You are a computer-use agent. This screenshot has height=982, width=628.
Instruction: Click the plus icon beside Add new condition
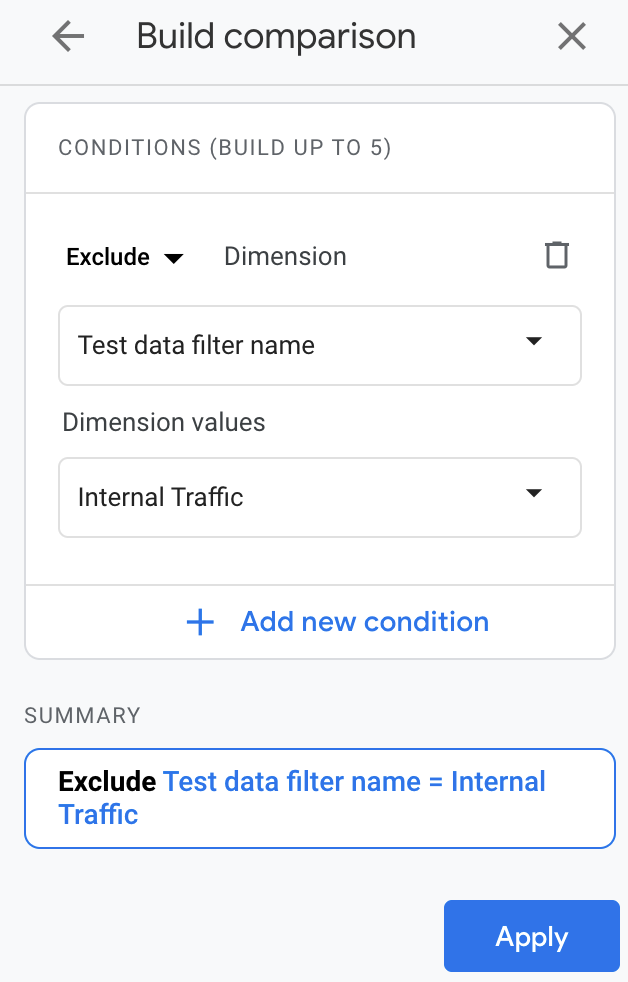200,622
